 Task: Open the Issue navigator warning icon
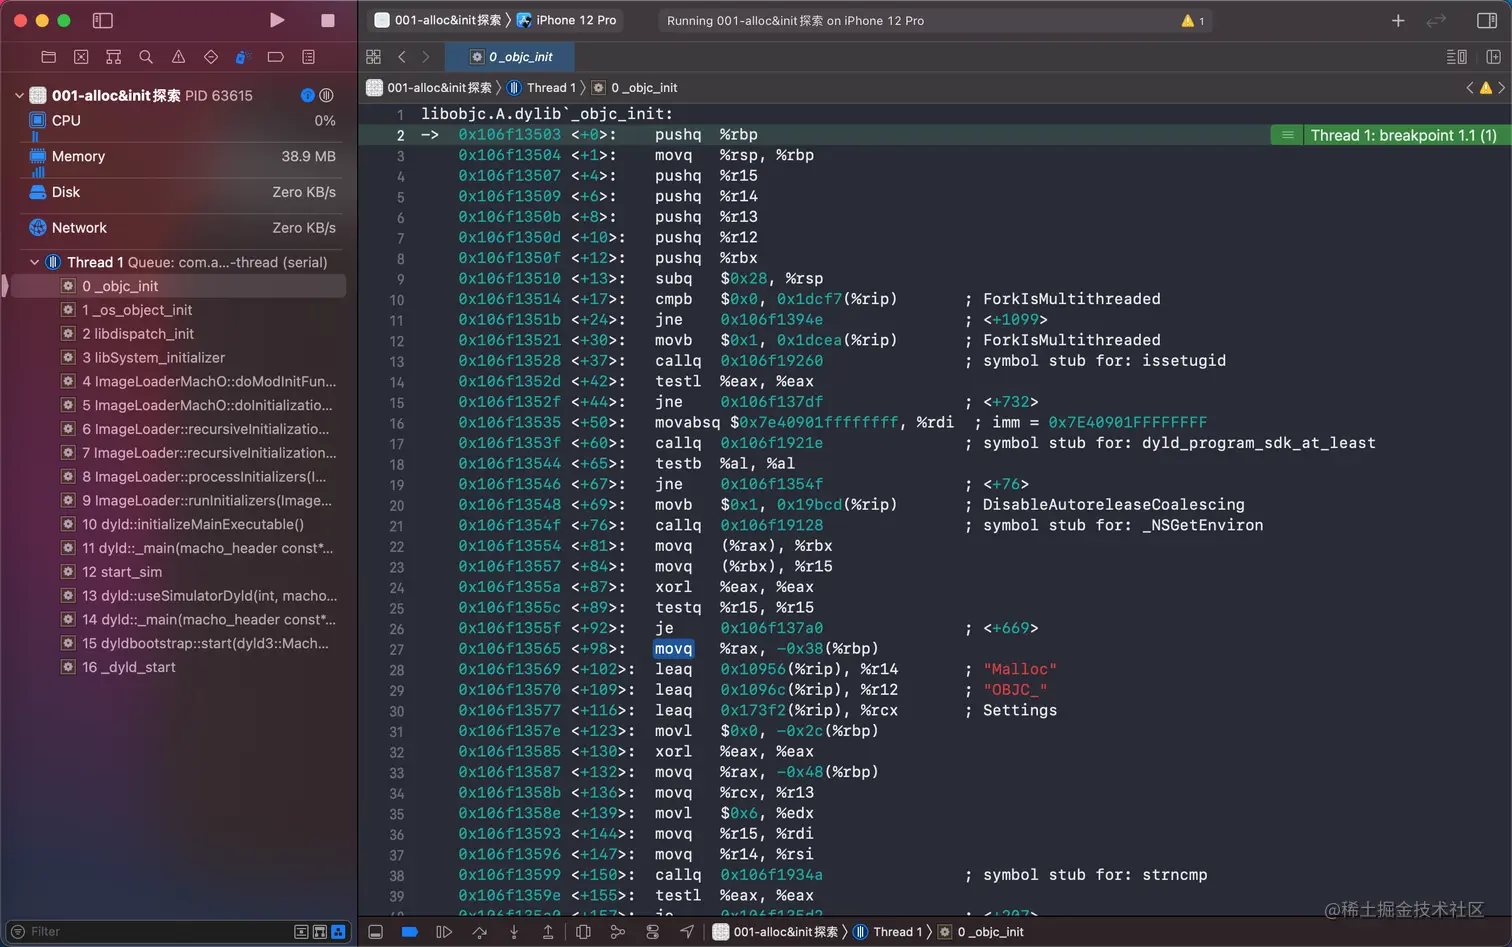[178, 57]
